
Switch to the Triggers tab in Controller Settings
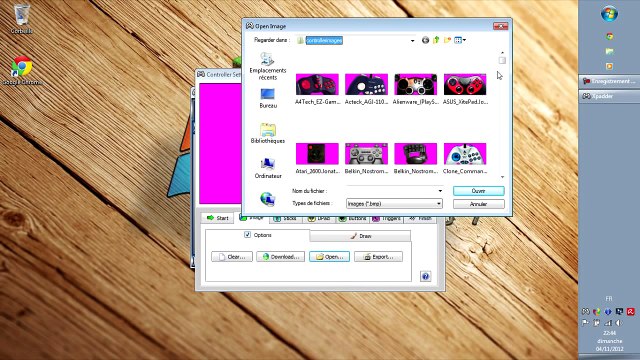(387, 219)
